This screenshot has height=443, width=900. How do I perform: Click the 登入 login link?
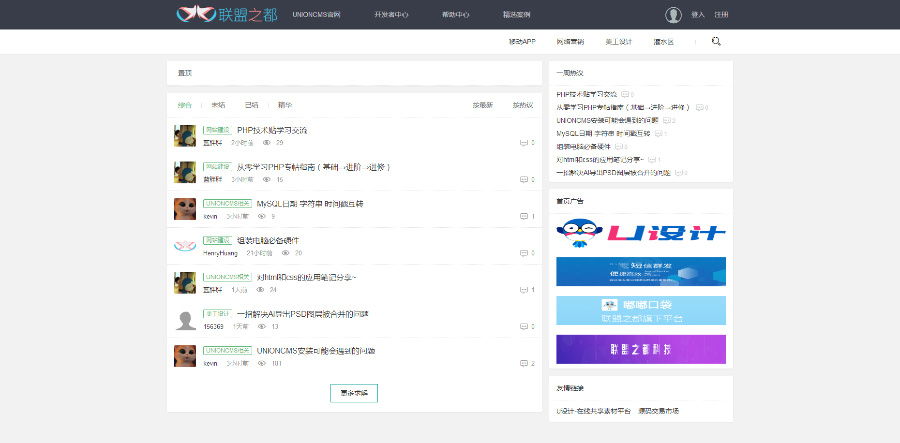point(698,15)
